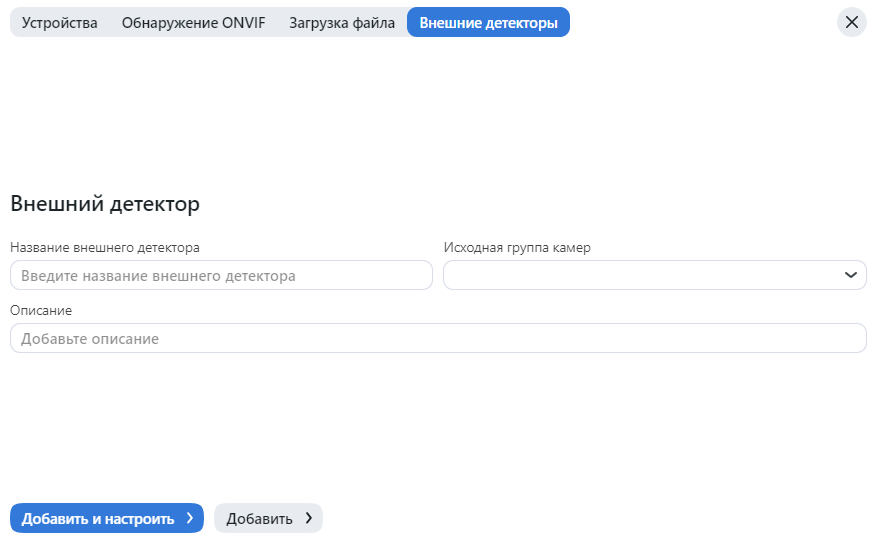Switch to the 'Устройства' tab

60,22
